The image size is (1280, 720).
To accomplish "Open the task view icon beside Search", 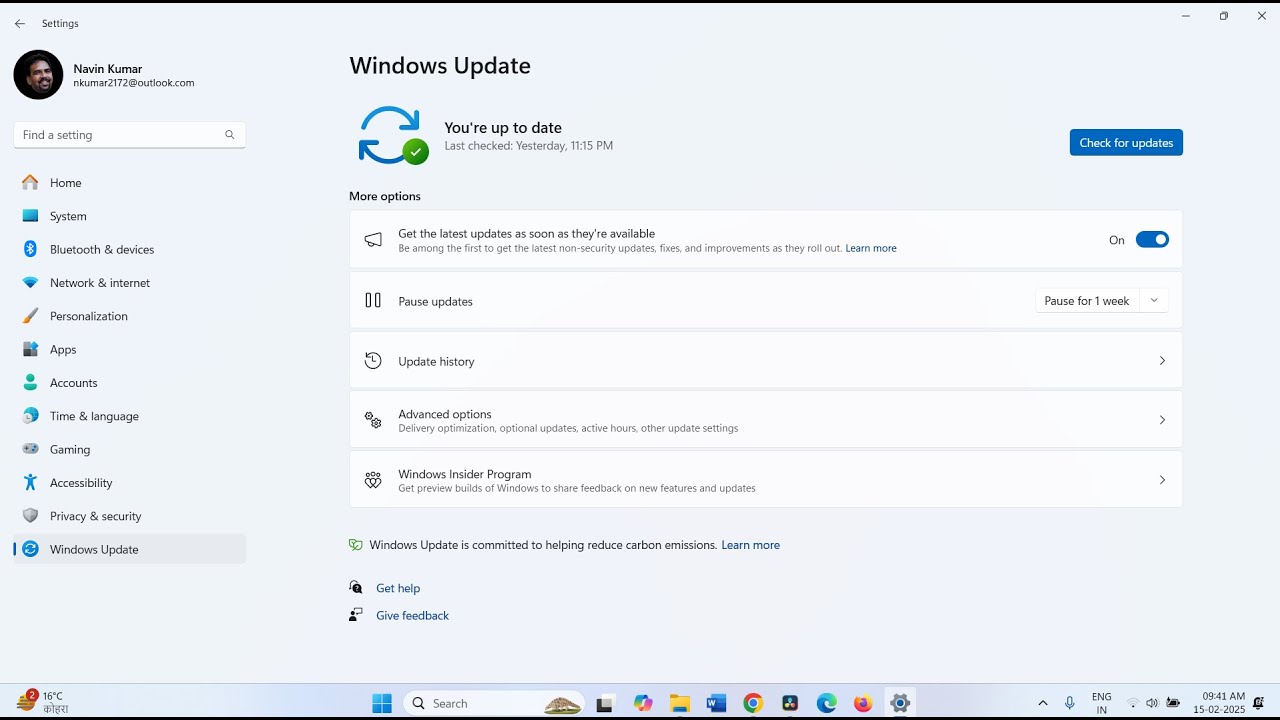I will tap(605, 703).
